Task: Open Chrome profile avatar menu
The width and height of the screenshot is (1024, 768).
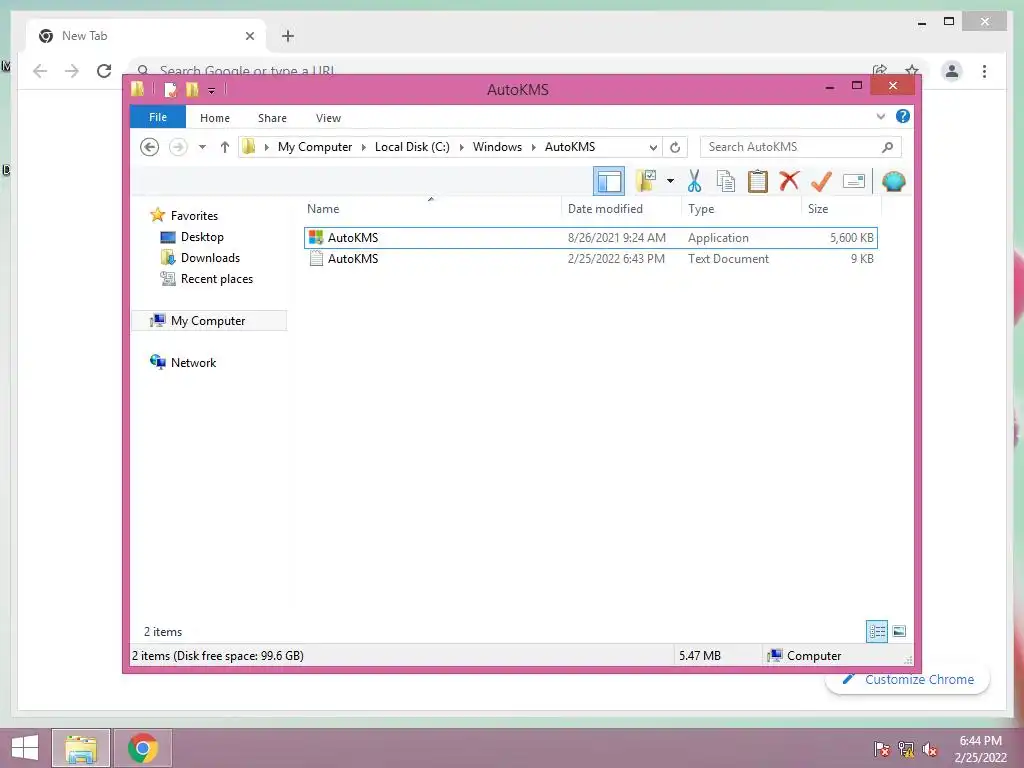Action: coord(952,71)
